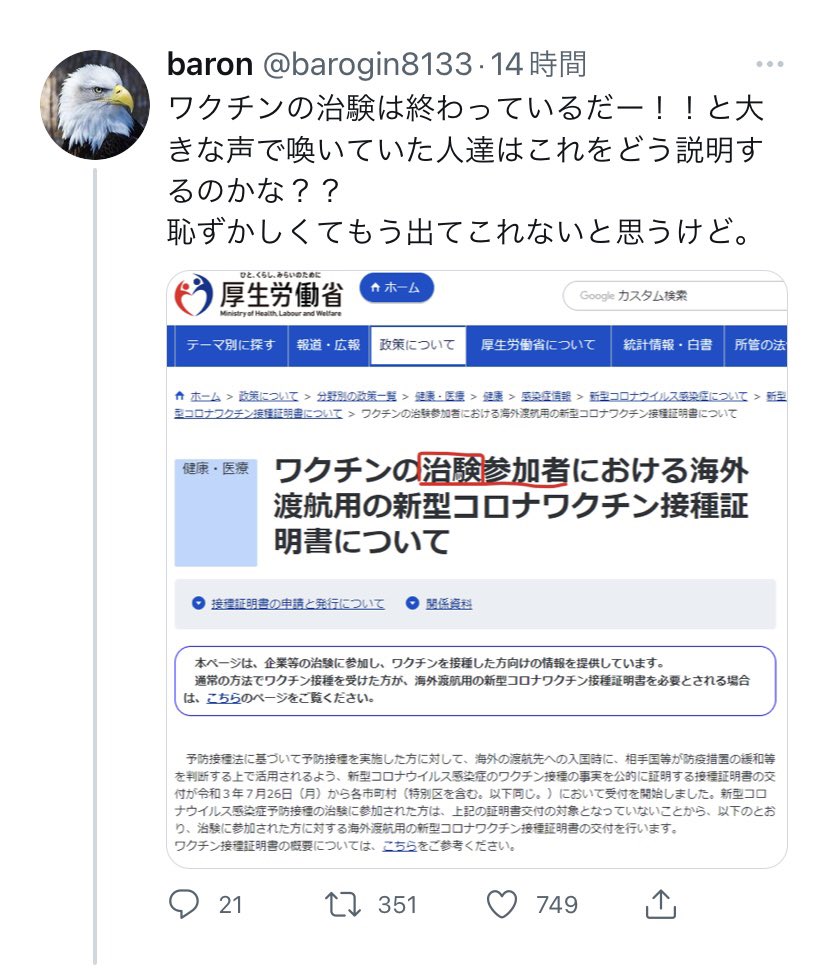The width and height of the screenshot is (828, 972).
Task: Open the bald eagle profile avatar
Action: [95, 105]
